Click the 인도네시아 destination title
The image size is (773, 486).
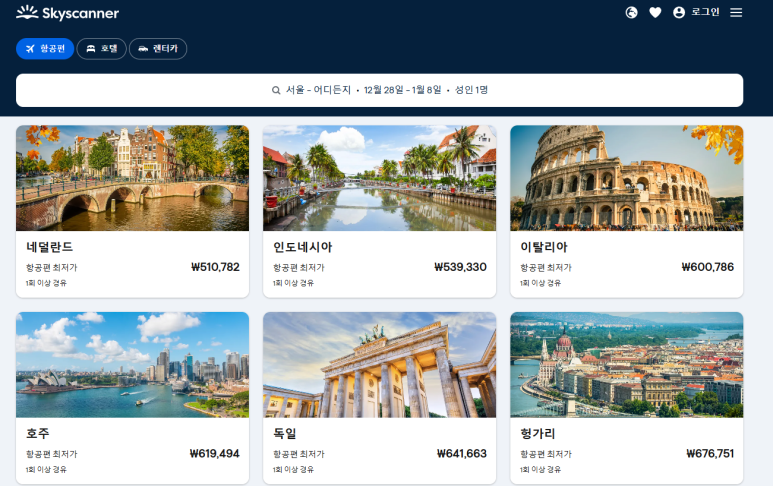(x=303, y=247)
